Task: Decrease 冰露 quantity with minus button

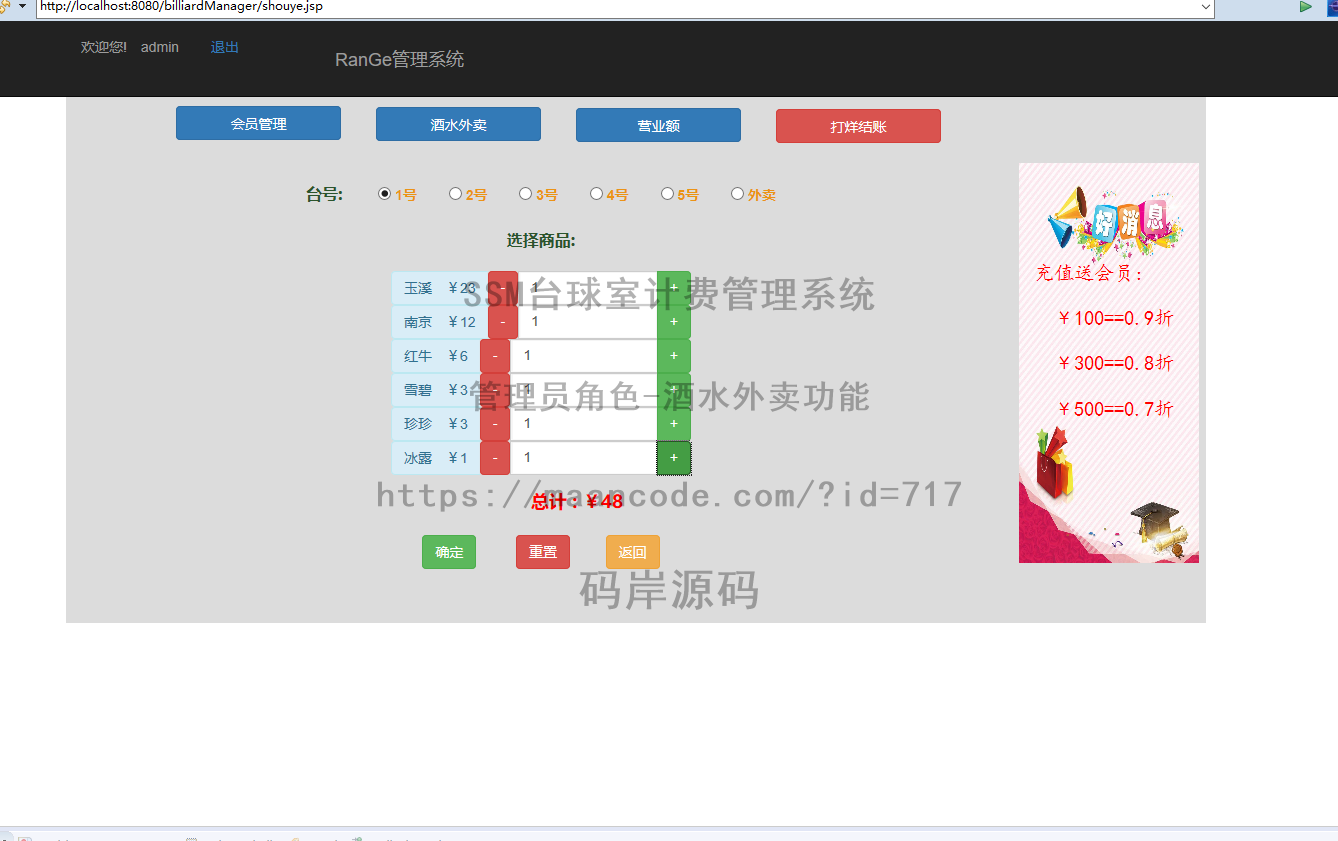Action: (495, 458)
